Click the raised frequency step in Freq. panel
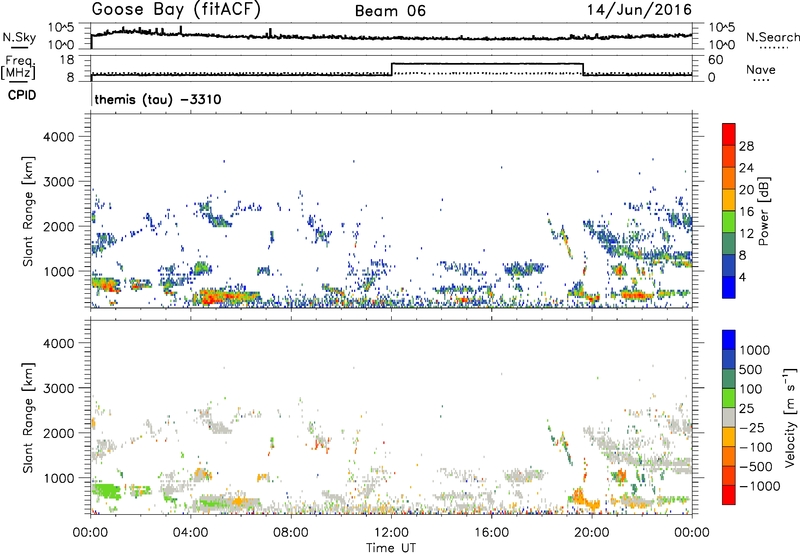 (x=487, y=64)
